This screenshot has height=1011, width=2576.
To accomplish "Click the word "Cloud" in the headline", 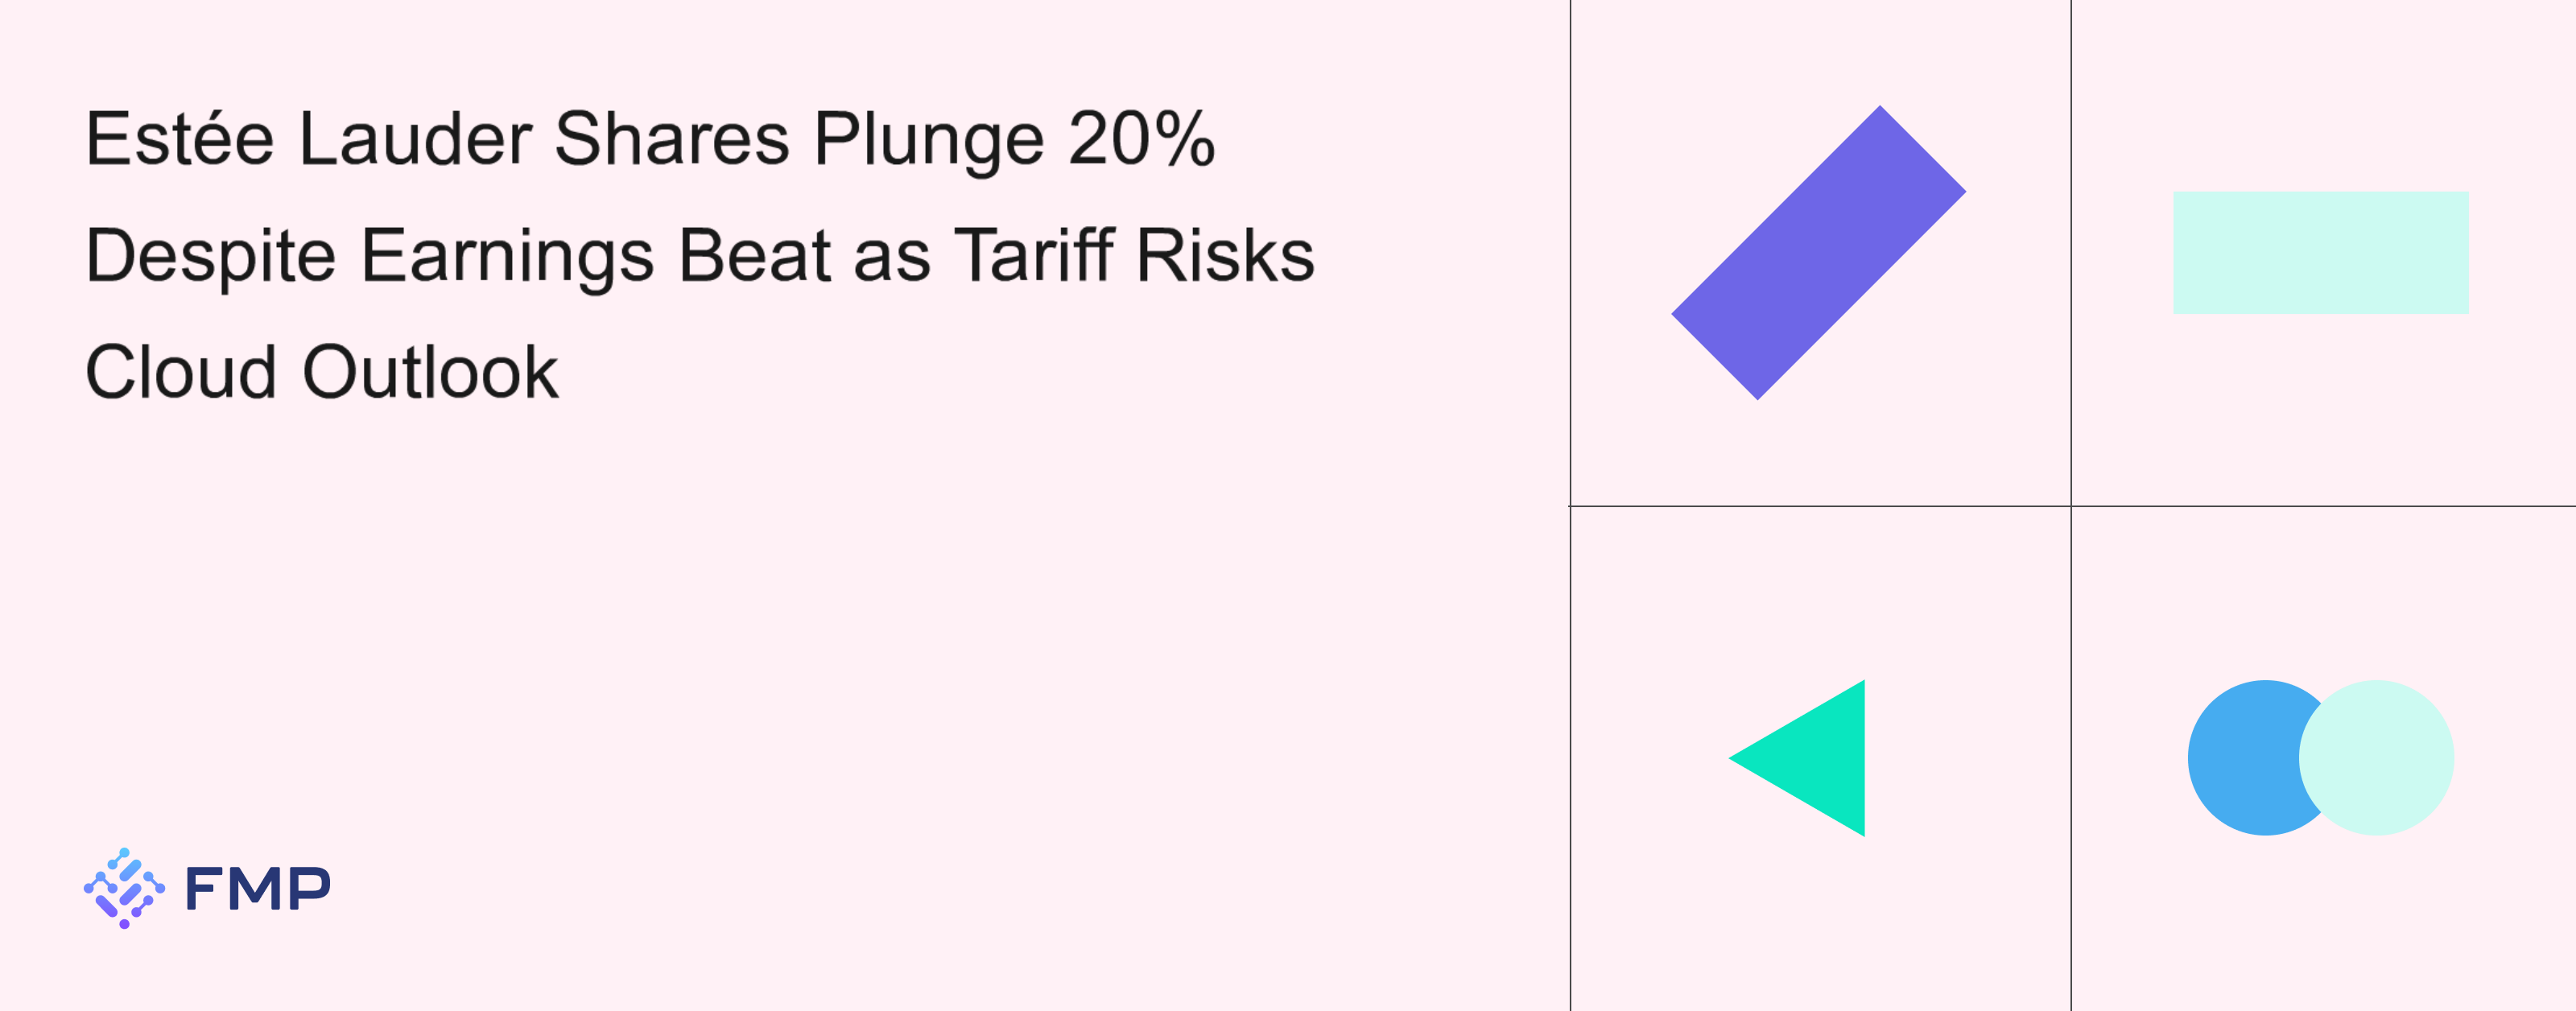I will [x=181, y=373].
